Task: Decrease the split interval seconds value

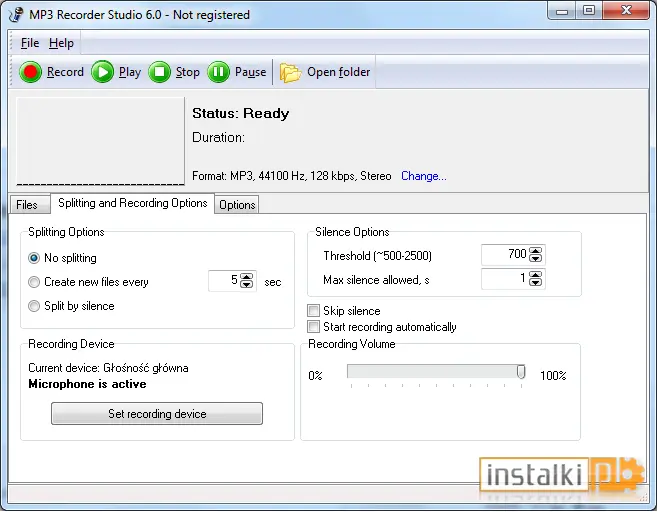Action: tap(246, 284)
